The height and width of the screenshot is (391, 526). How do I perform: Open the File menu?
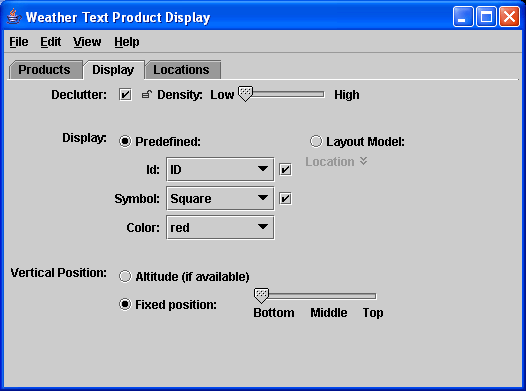19,42
